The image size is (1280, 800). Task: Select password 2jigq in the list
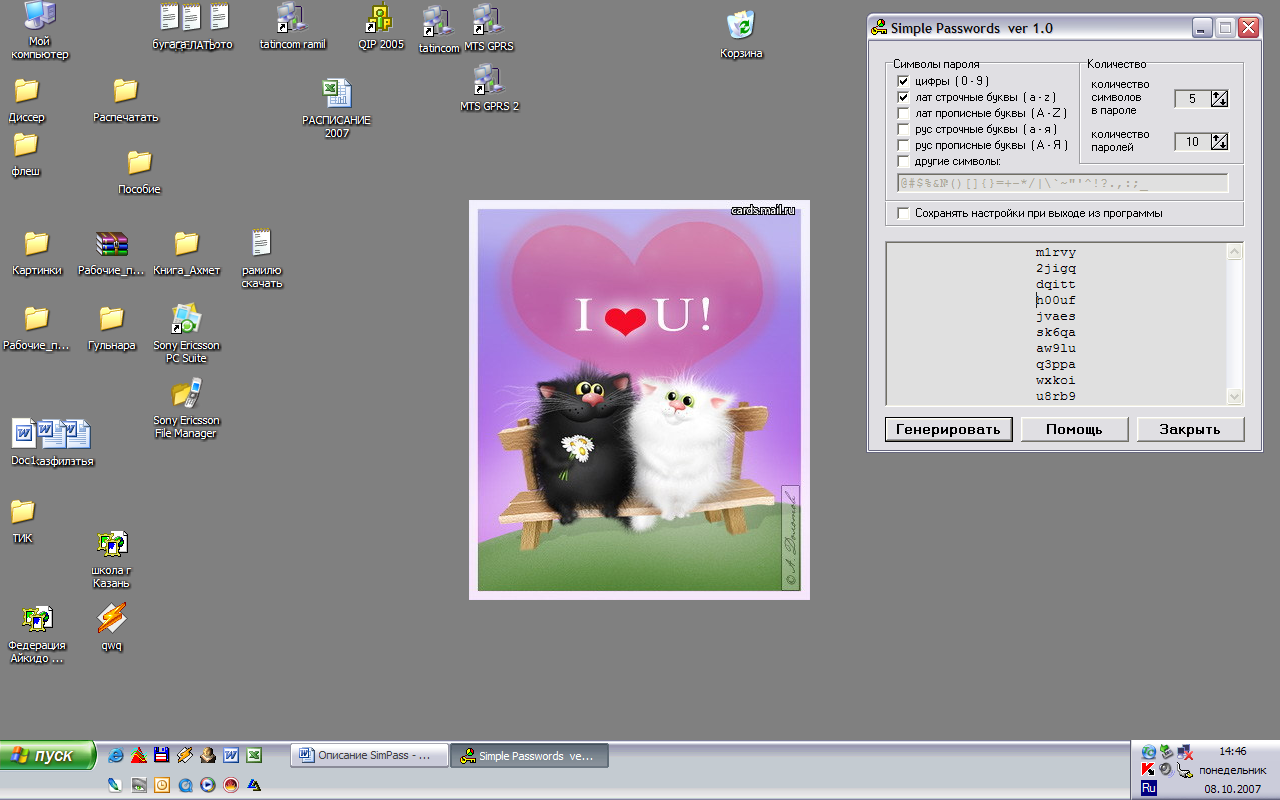[1056, 268]
